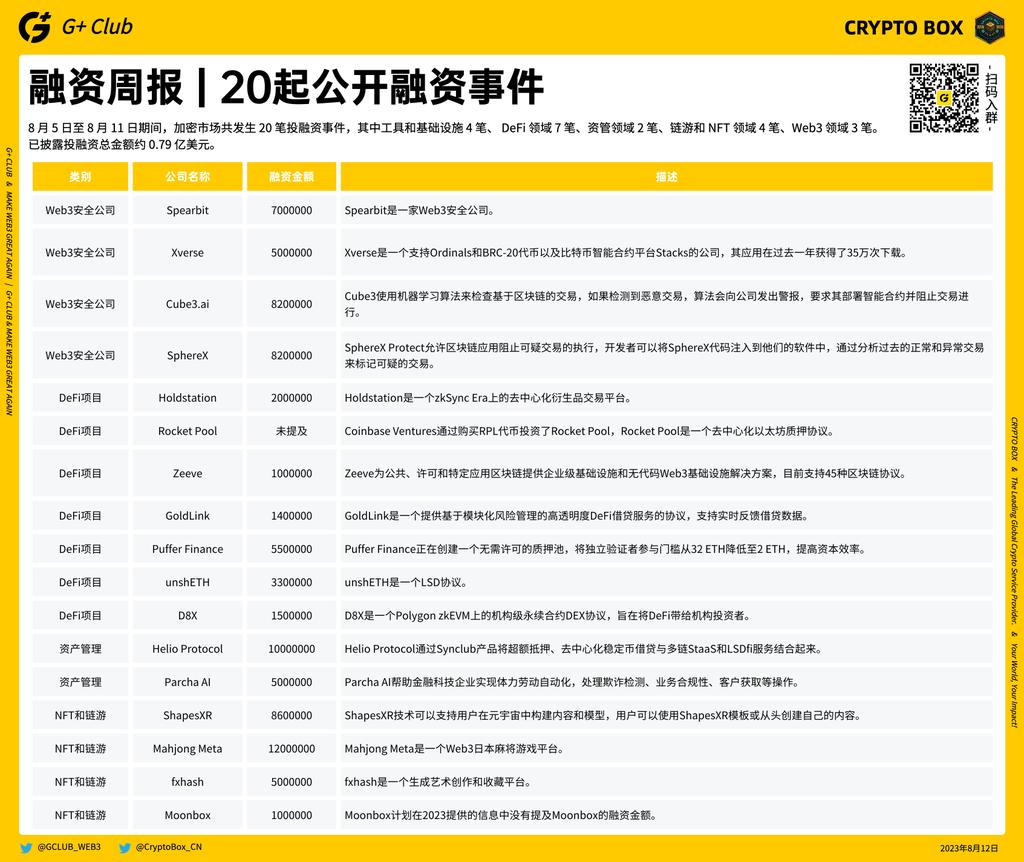
Task: Click the 扫码入群 label beside QR code
Action: [x=991, y=98]
